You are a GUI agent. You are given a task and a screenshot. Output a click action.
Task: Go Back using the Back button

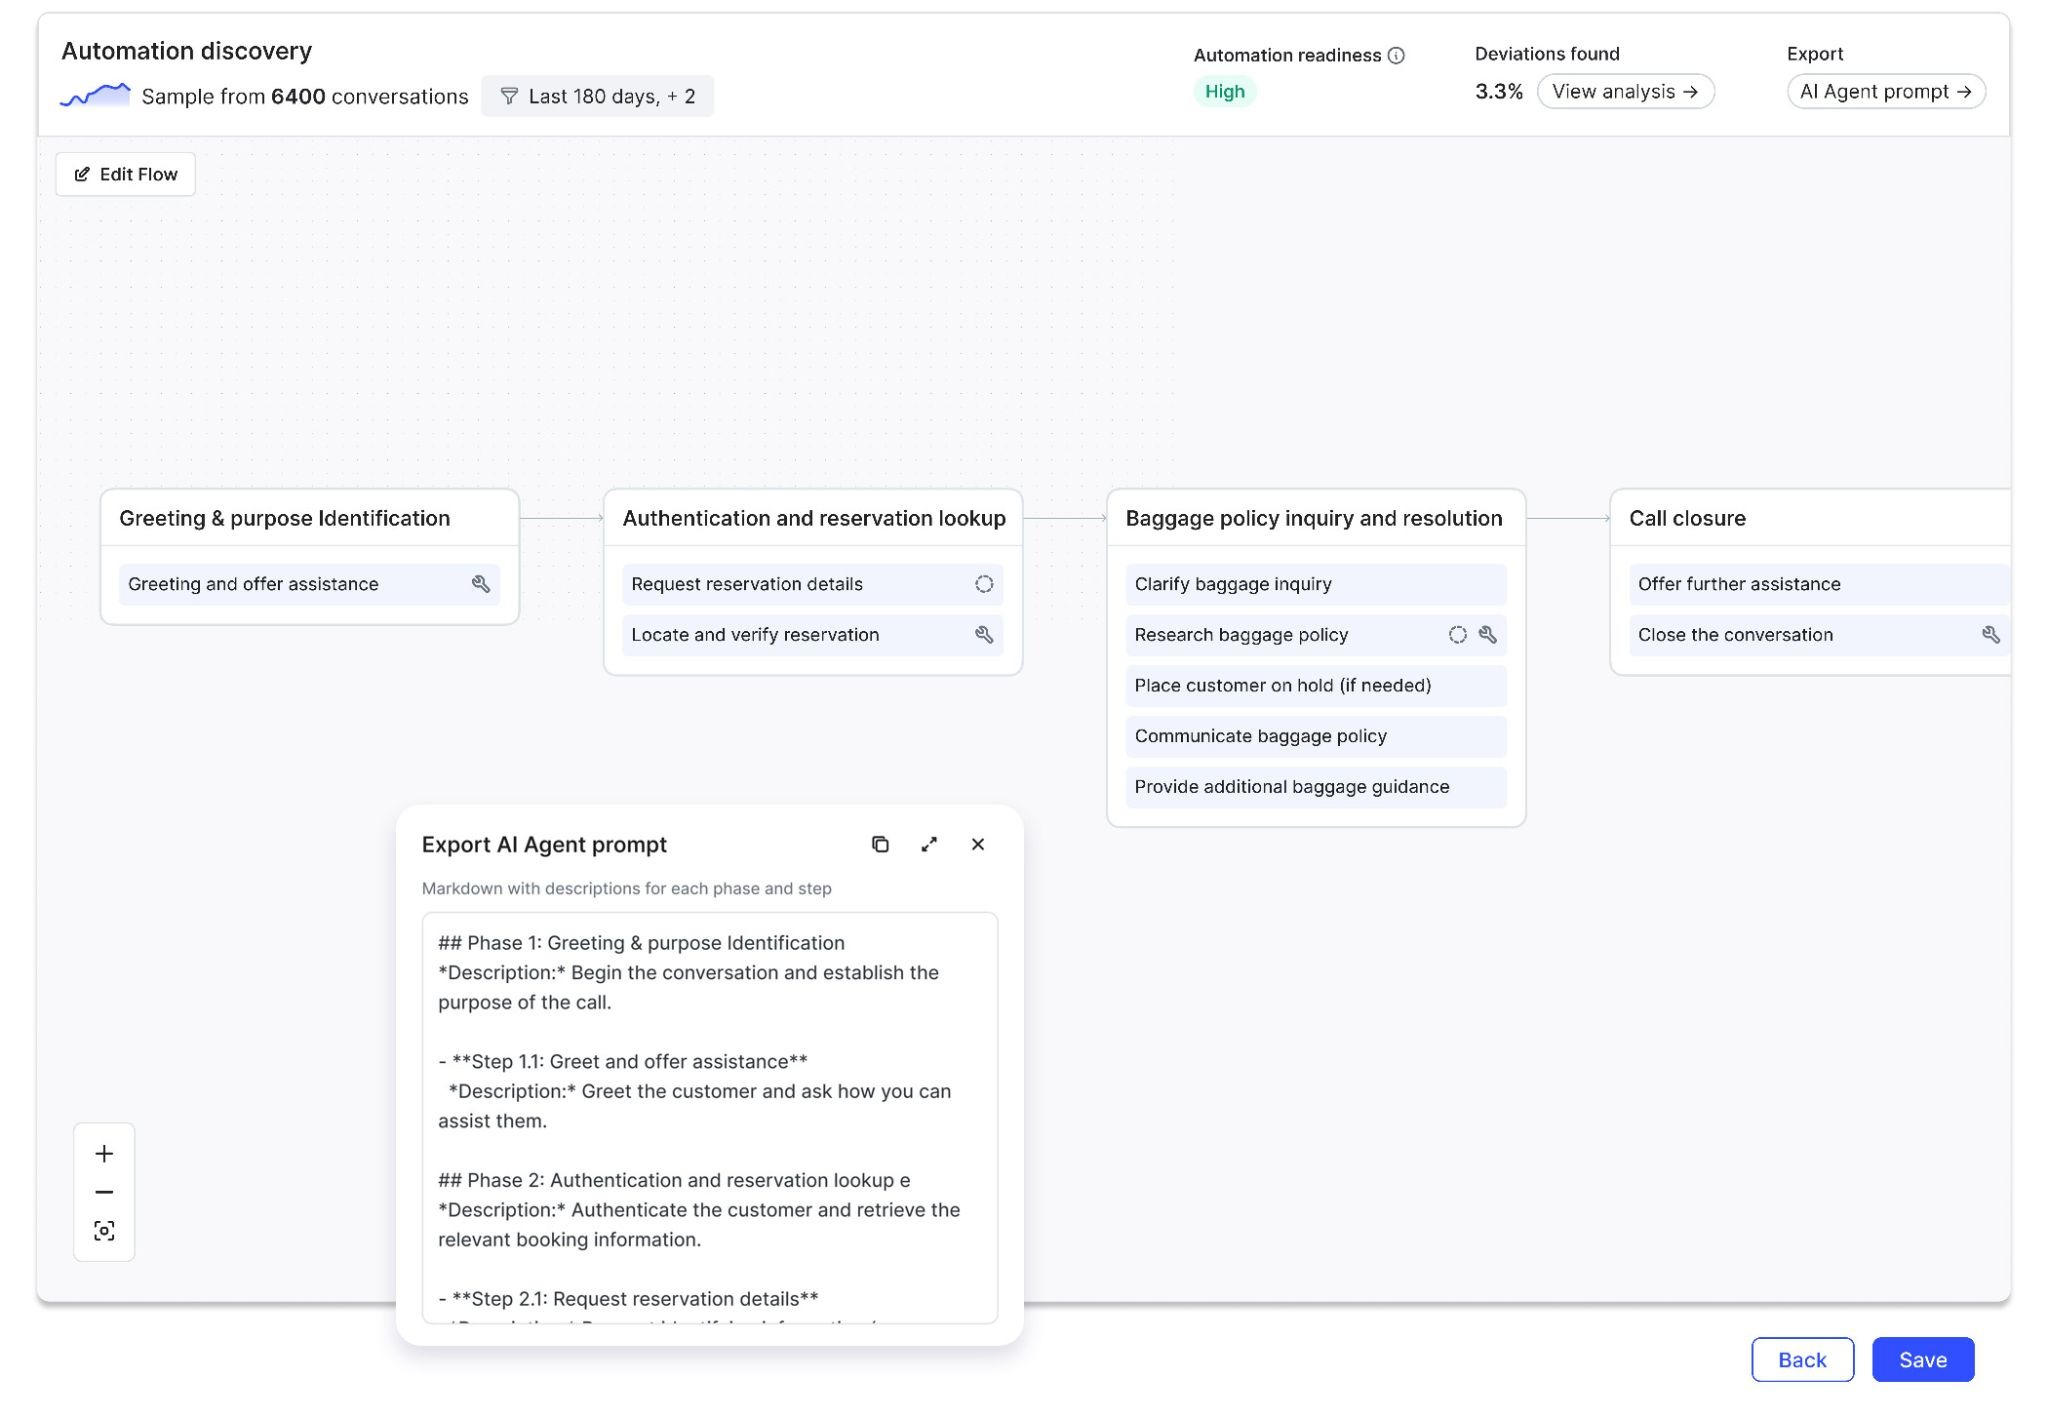tap(1802, 1360)
